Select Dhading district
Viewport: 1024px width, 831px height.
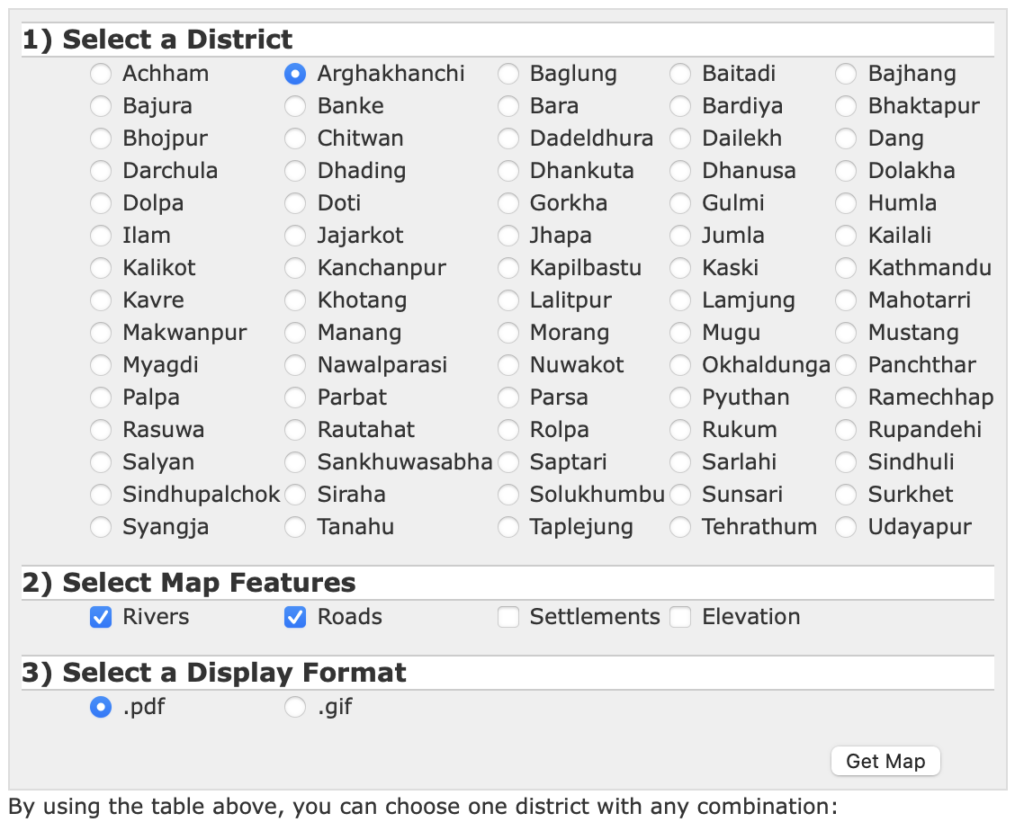pyautogui.click(x=295, y=171)
